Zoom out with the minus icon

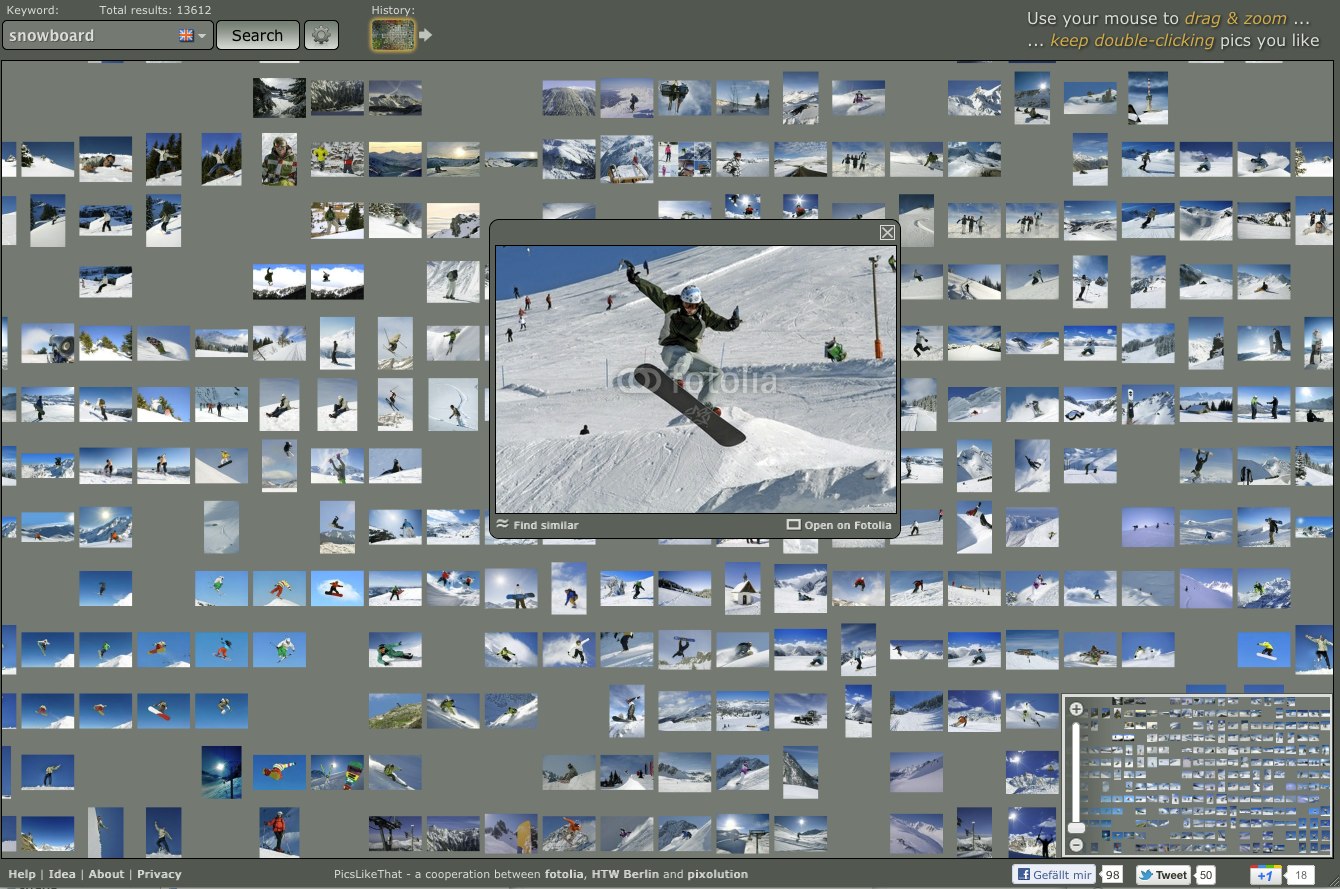(1076, 845)
